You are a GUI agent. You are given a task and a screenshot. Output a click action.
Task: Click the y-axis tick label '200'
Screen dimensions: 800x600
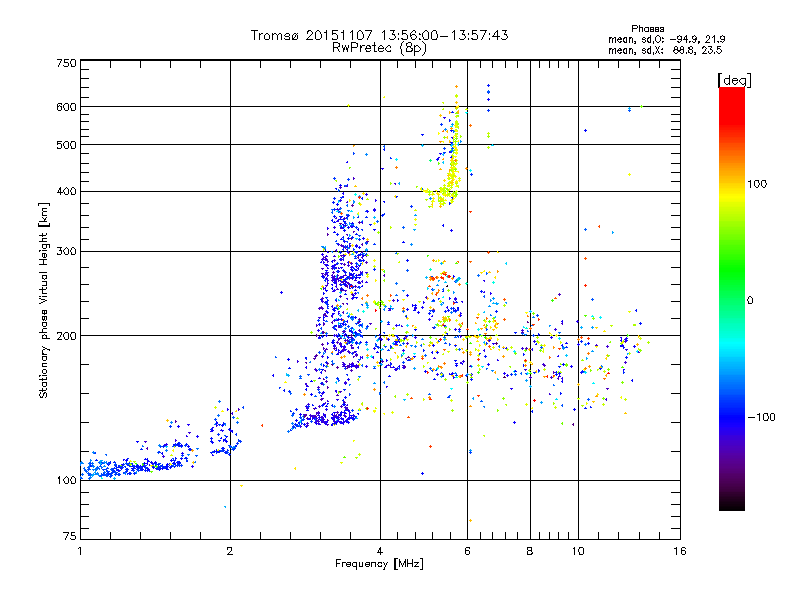pyautogui.click(x=66, y=336)
